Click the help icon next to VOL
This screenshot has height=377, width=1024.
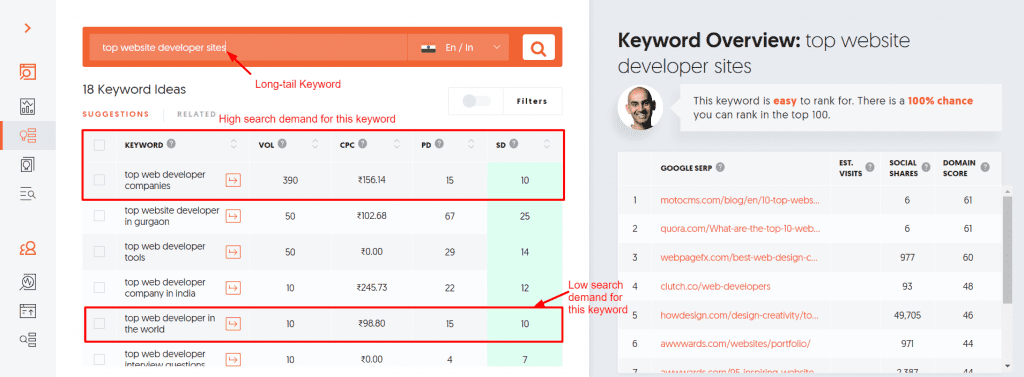[283, 144]
